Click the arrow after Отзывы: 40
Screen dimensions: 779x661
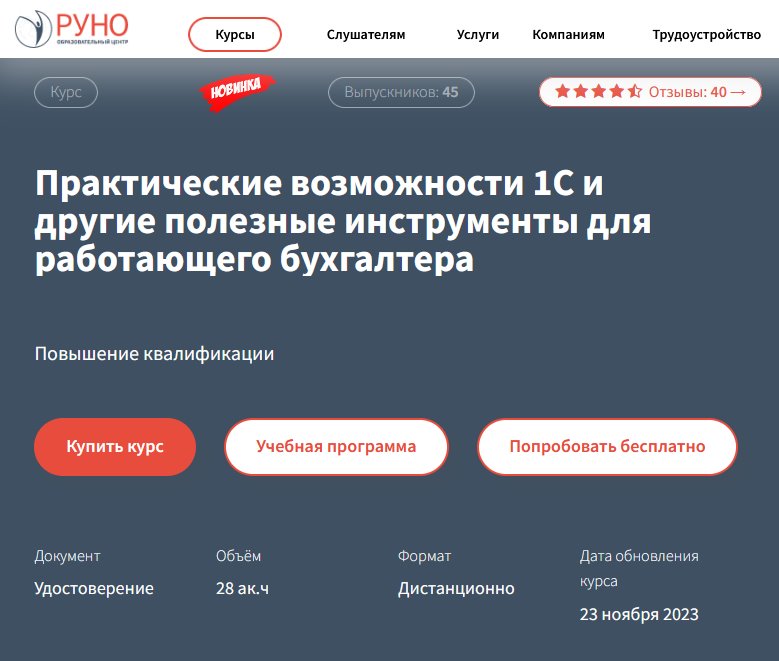click(738, 92)
